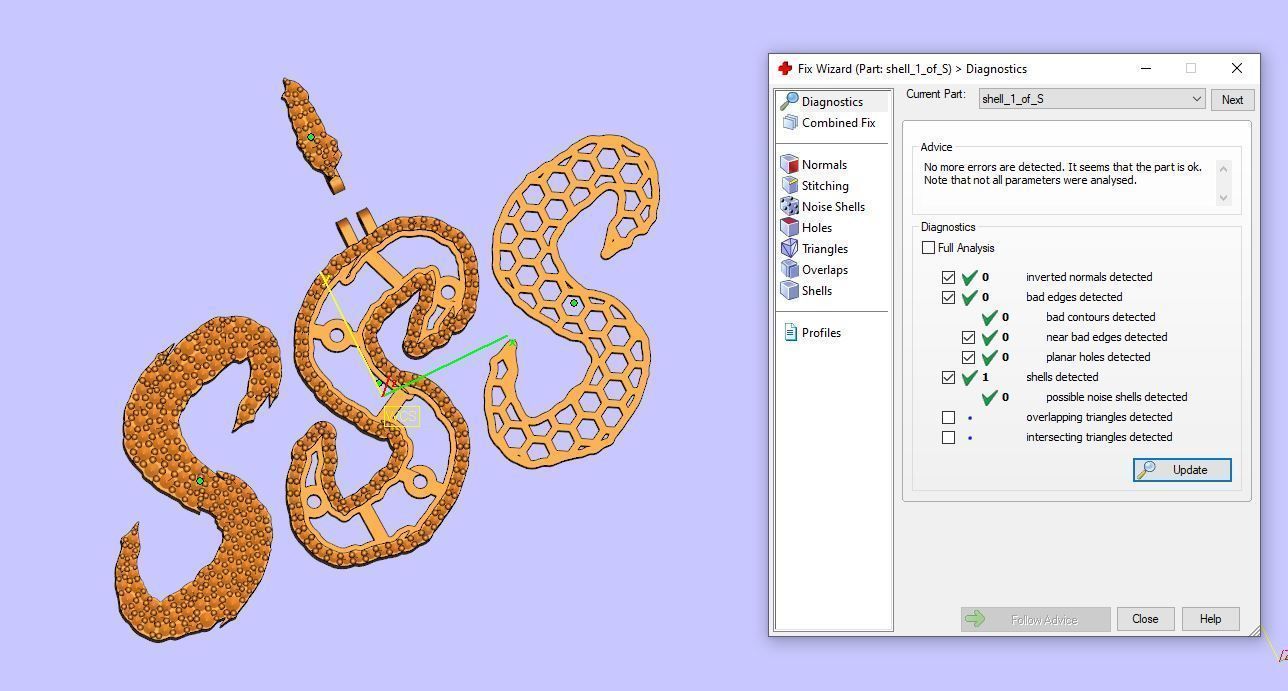Uncheck planar holes detected checkbox
The height and width of the screenshot is (691, 1288).
click(968, 357)
